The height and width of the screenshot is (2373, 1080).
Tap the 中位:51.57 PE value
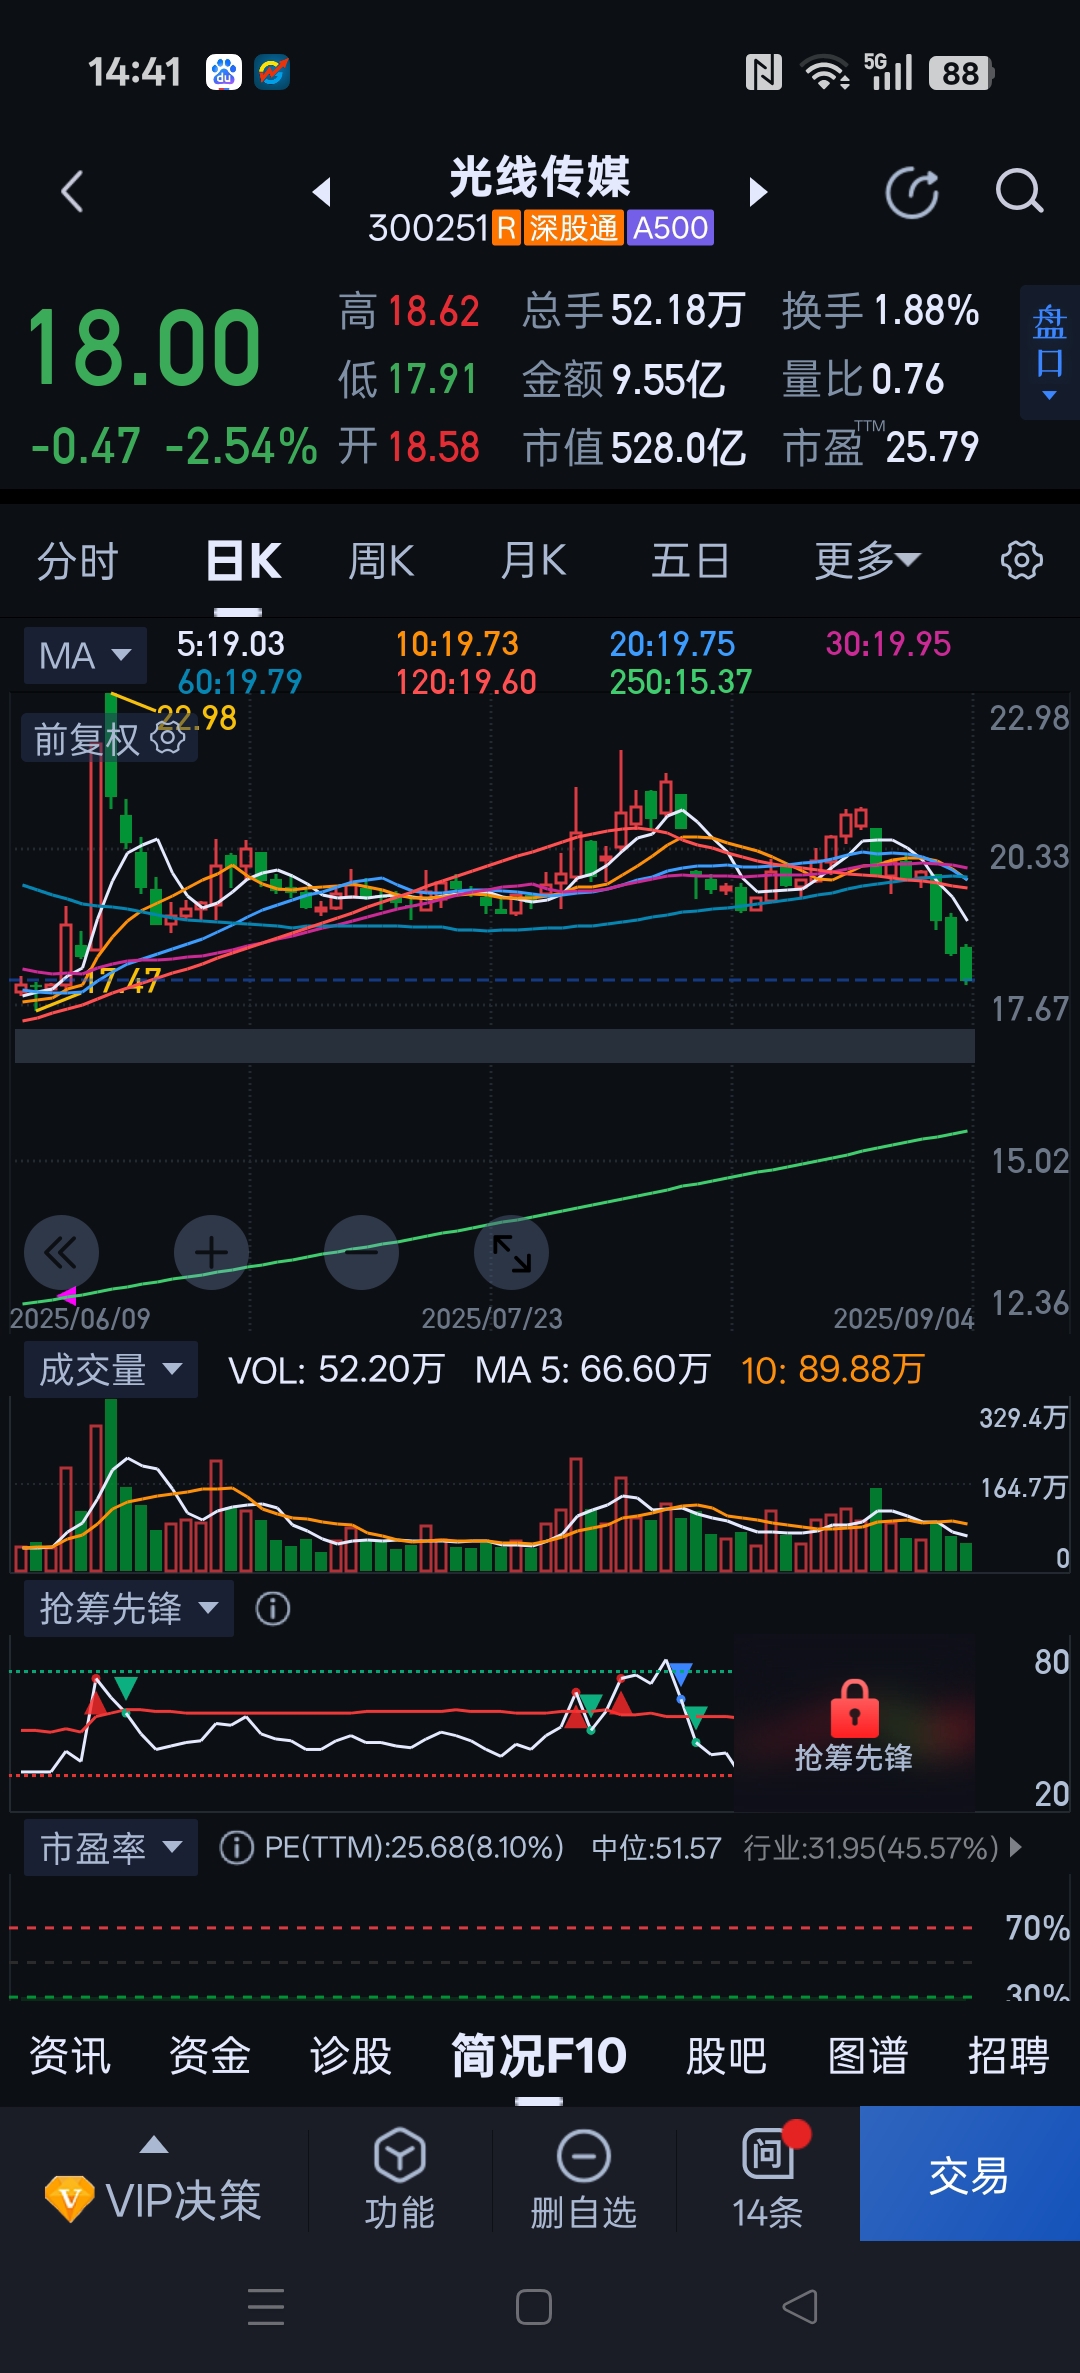click(656, 1847)
